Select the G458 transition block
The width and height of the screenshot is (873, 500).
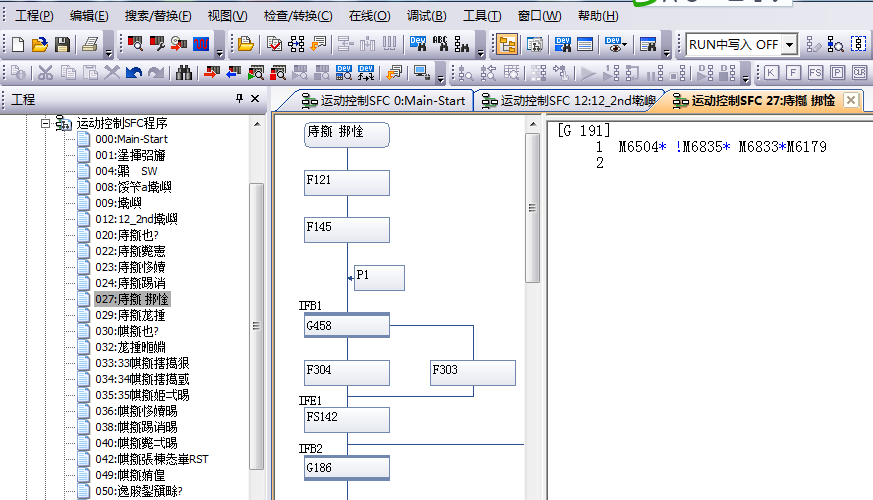[346, 325]
